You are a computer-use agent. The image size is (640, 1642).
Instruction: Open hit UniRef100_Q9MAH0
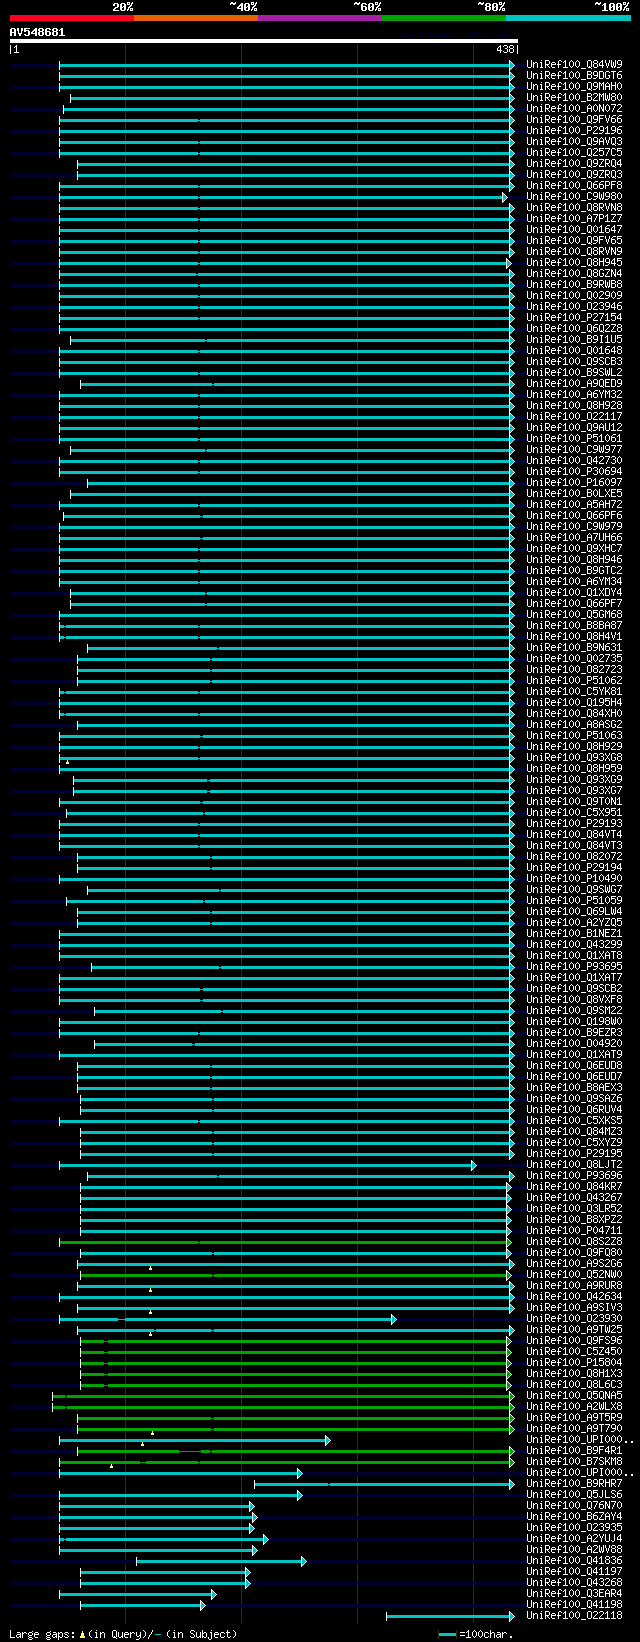click(x=574, y=87)
